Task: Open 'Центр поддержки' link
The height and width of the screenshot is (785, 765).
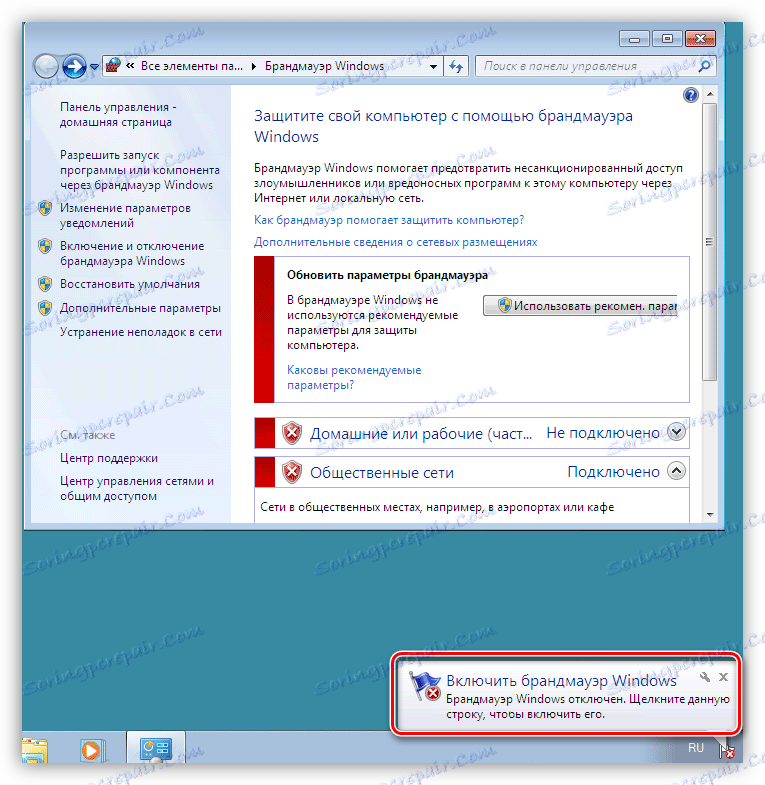Action: tap(109, 458)
